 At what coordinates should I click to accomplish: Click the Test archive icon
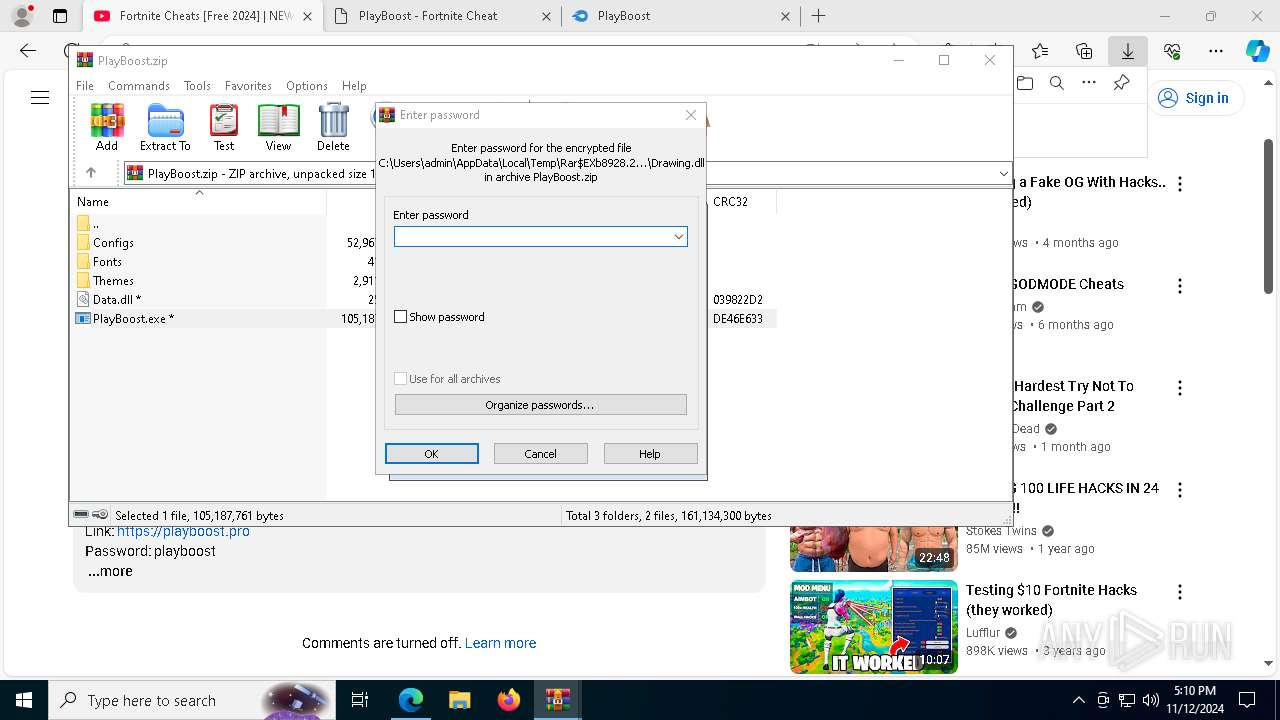[224, 127]
